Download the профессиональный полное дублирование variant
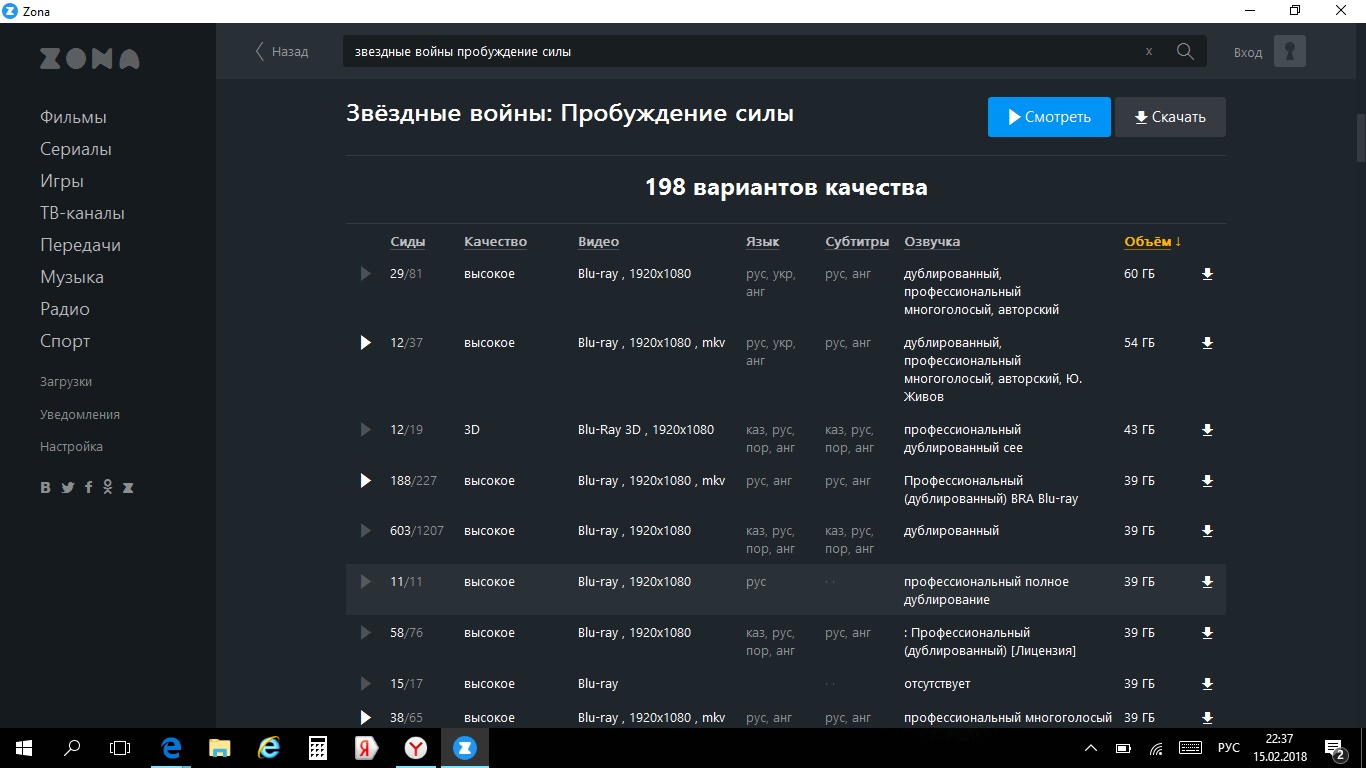 pos(1207,582)
